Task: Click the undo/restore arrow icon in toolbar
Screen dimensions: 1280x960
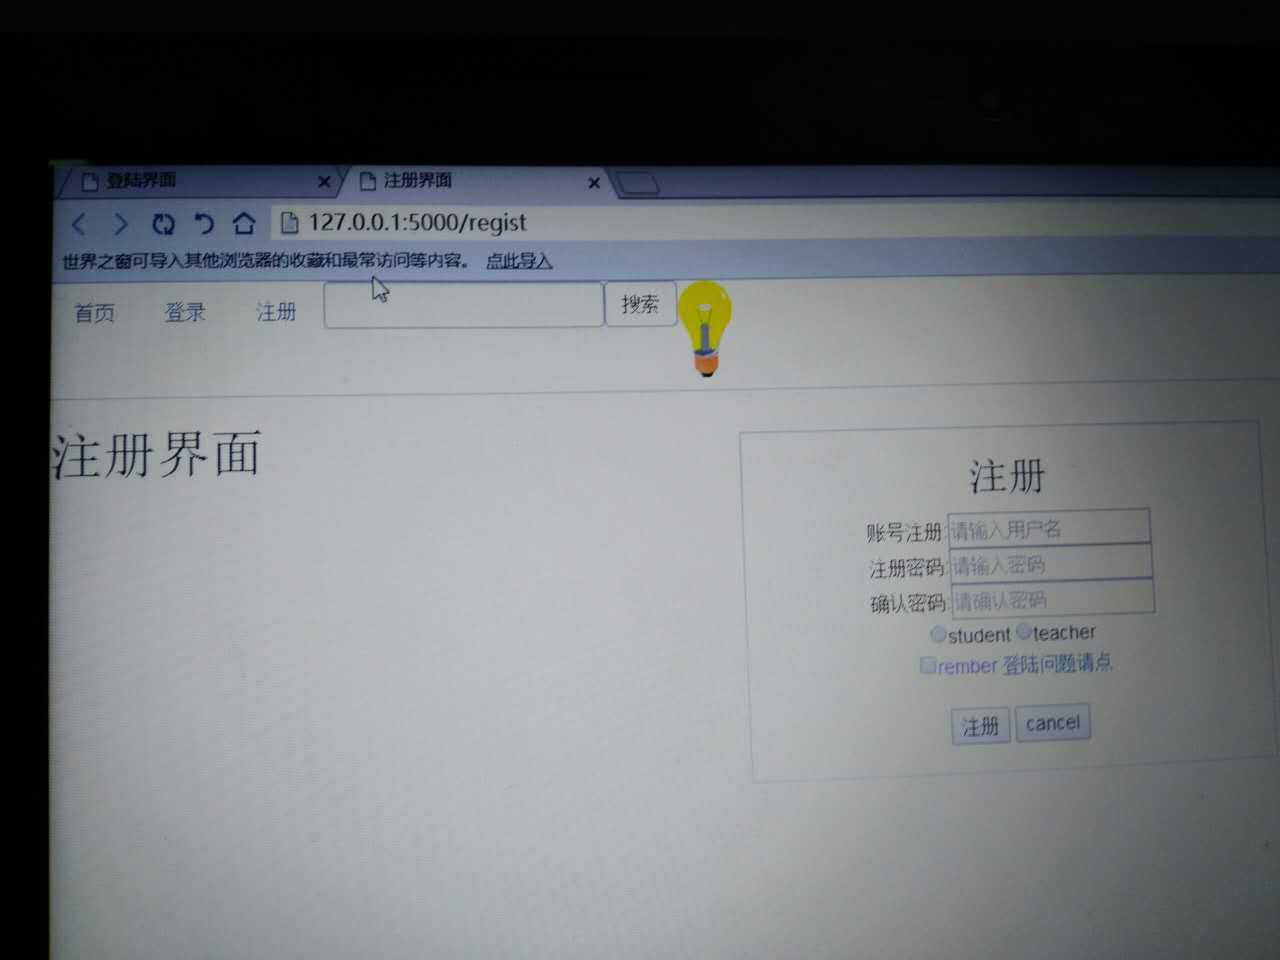Action: 204,223
